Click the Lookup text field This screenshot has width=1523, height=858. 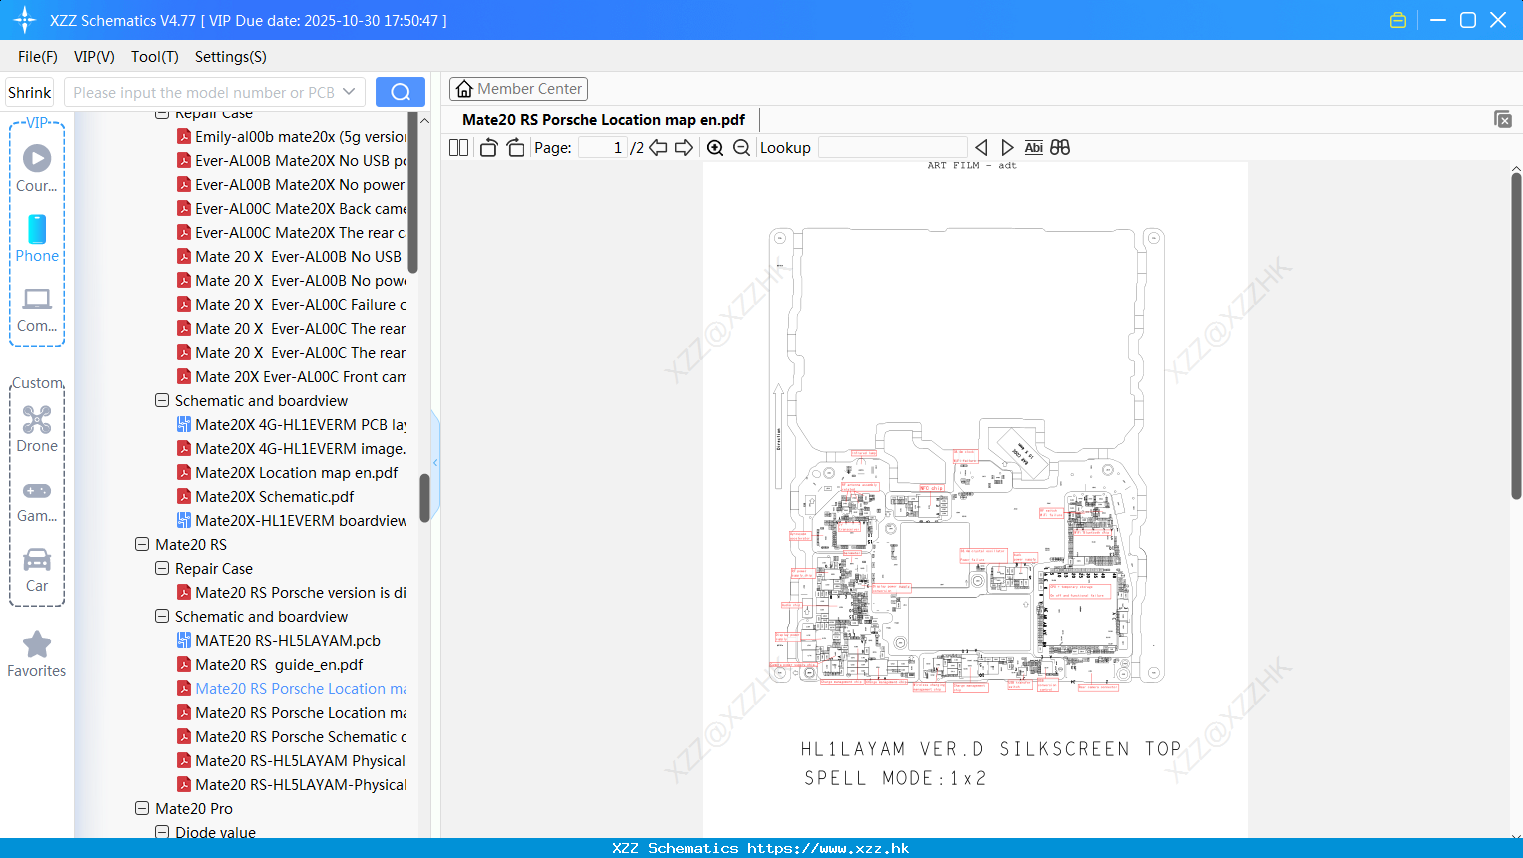(892, 147)
